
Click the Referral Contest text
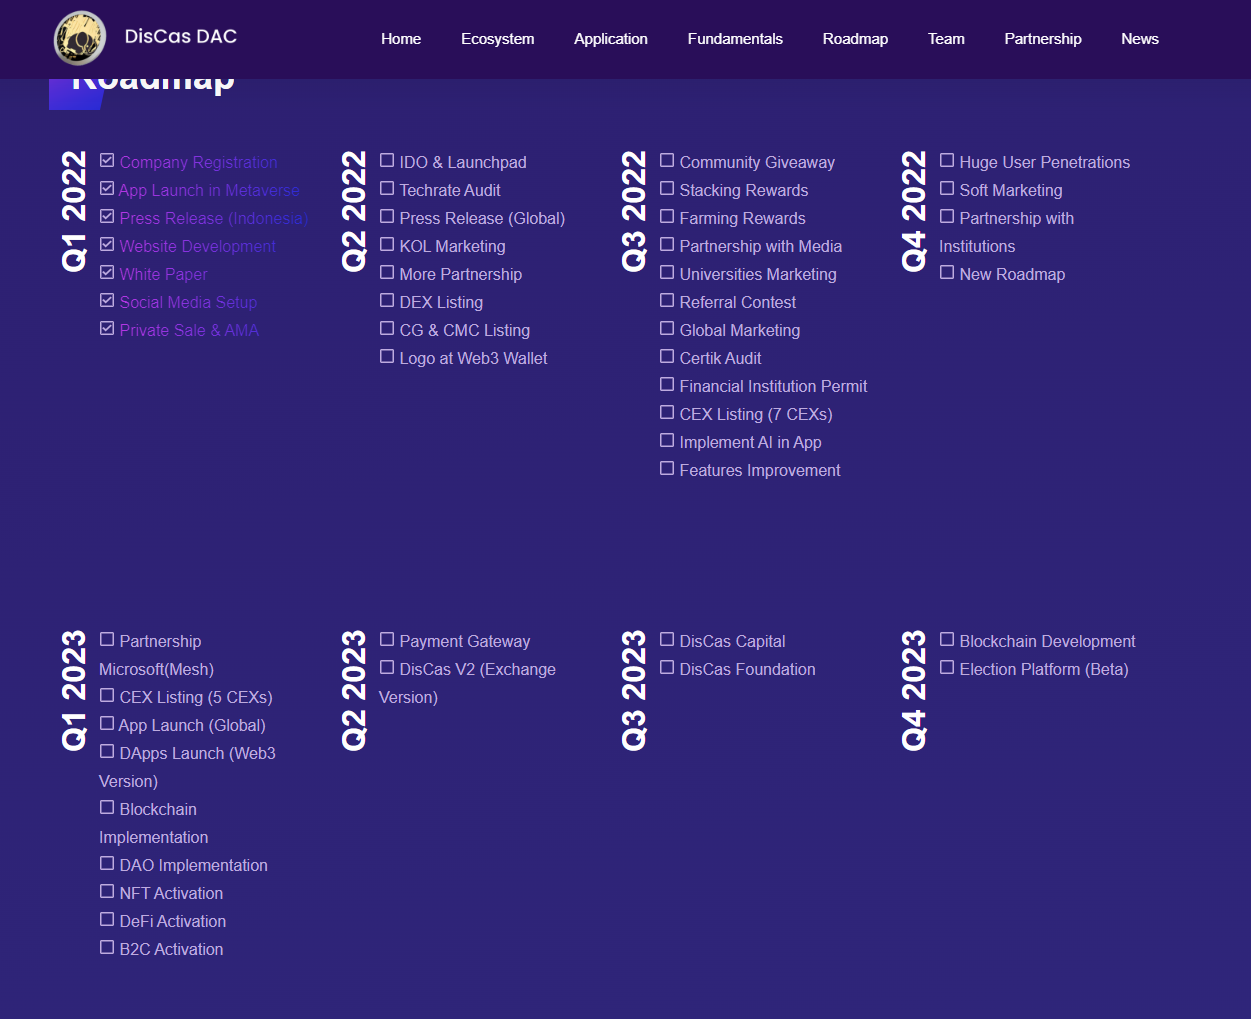tap(738, 302)
